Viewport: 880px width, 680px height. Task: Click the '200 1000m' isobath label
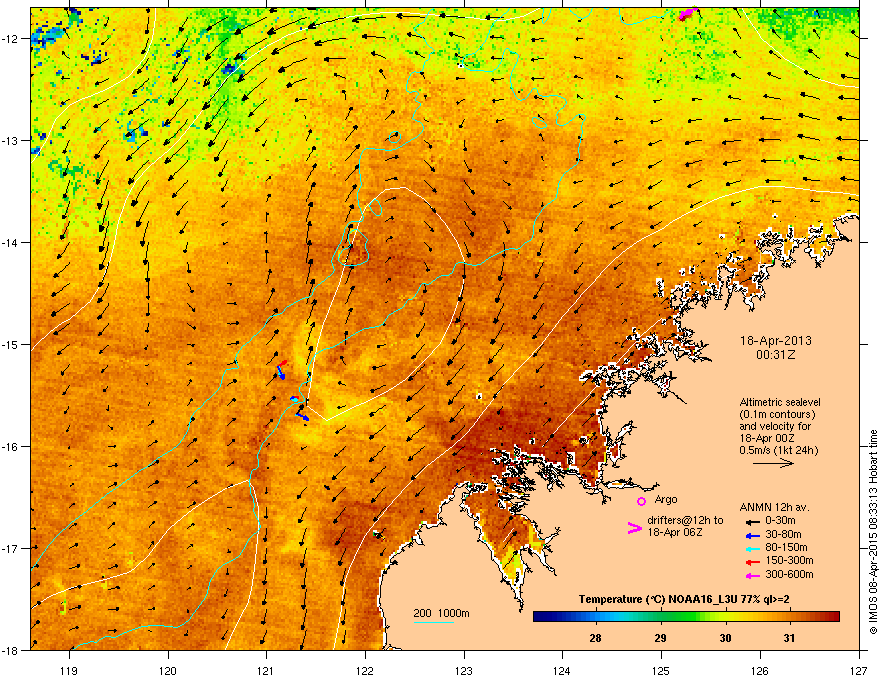coord(441,613)
